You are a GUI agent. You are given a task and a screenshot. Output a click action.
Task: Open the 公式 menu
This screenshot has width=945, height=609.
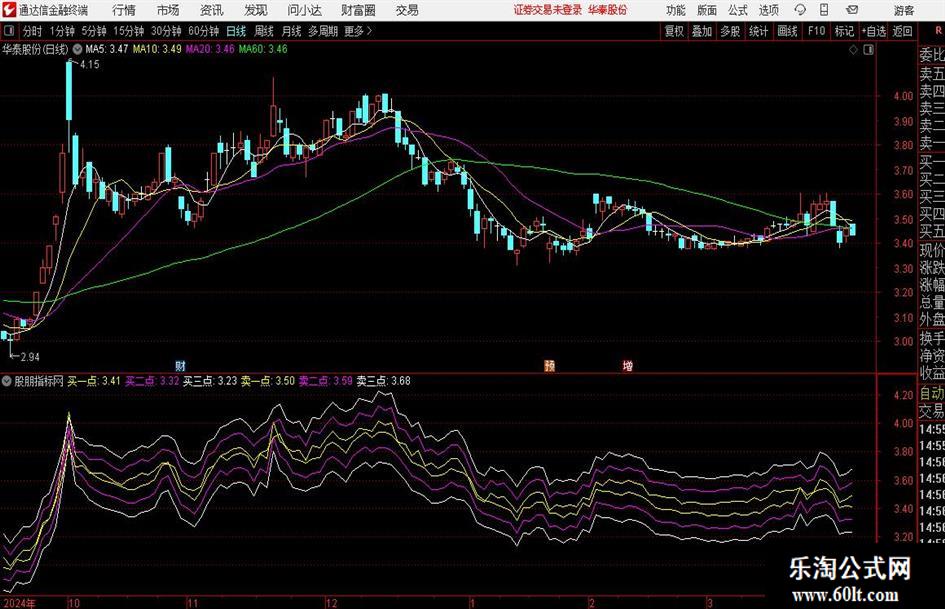pos(738,10)
